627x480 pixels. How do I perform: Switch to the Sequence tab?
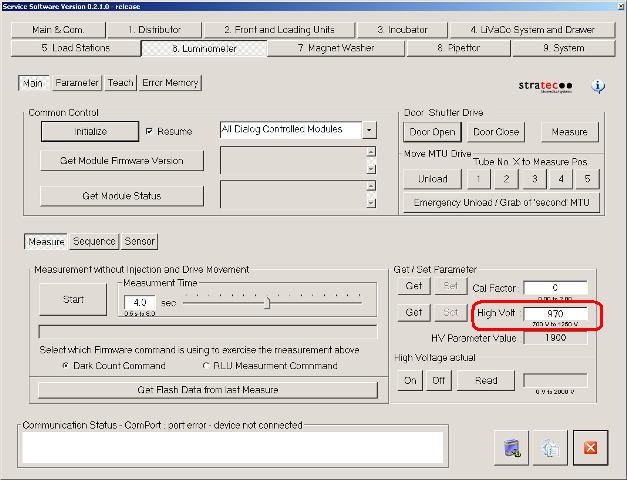pos(94,241)
